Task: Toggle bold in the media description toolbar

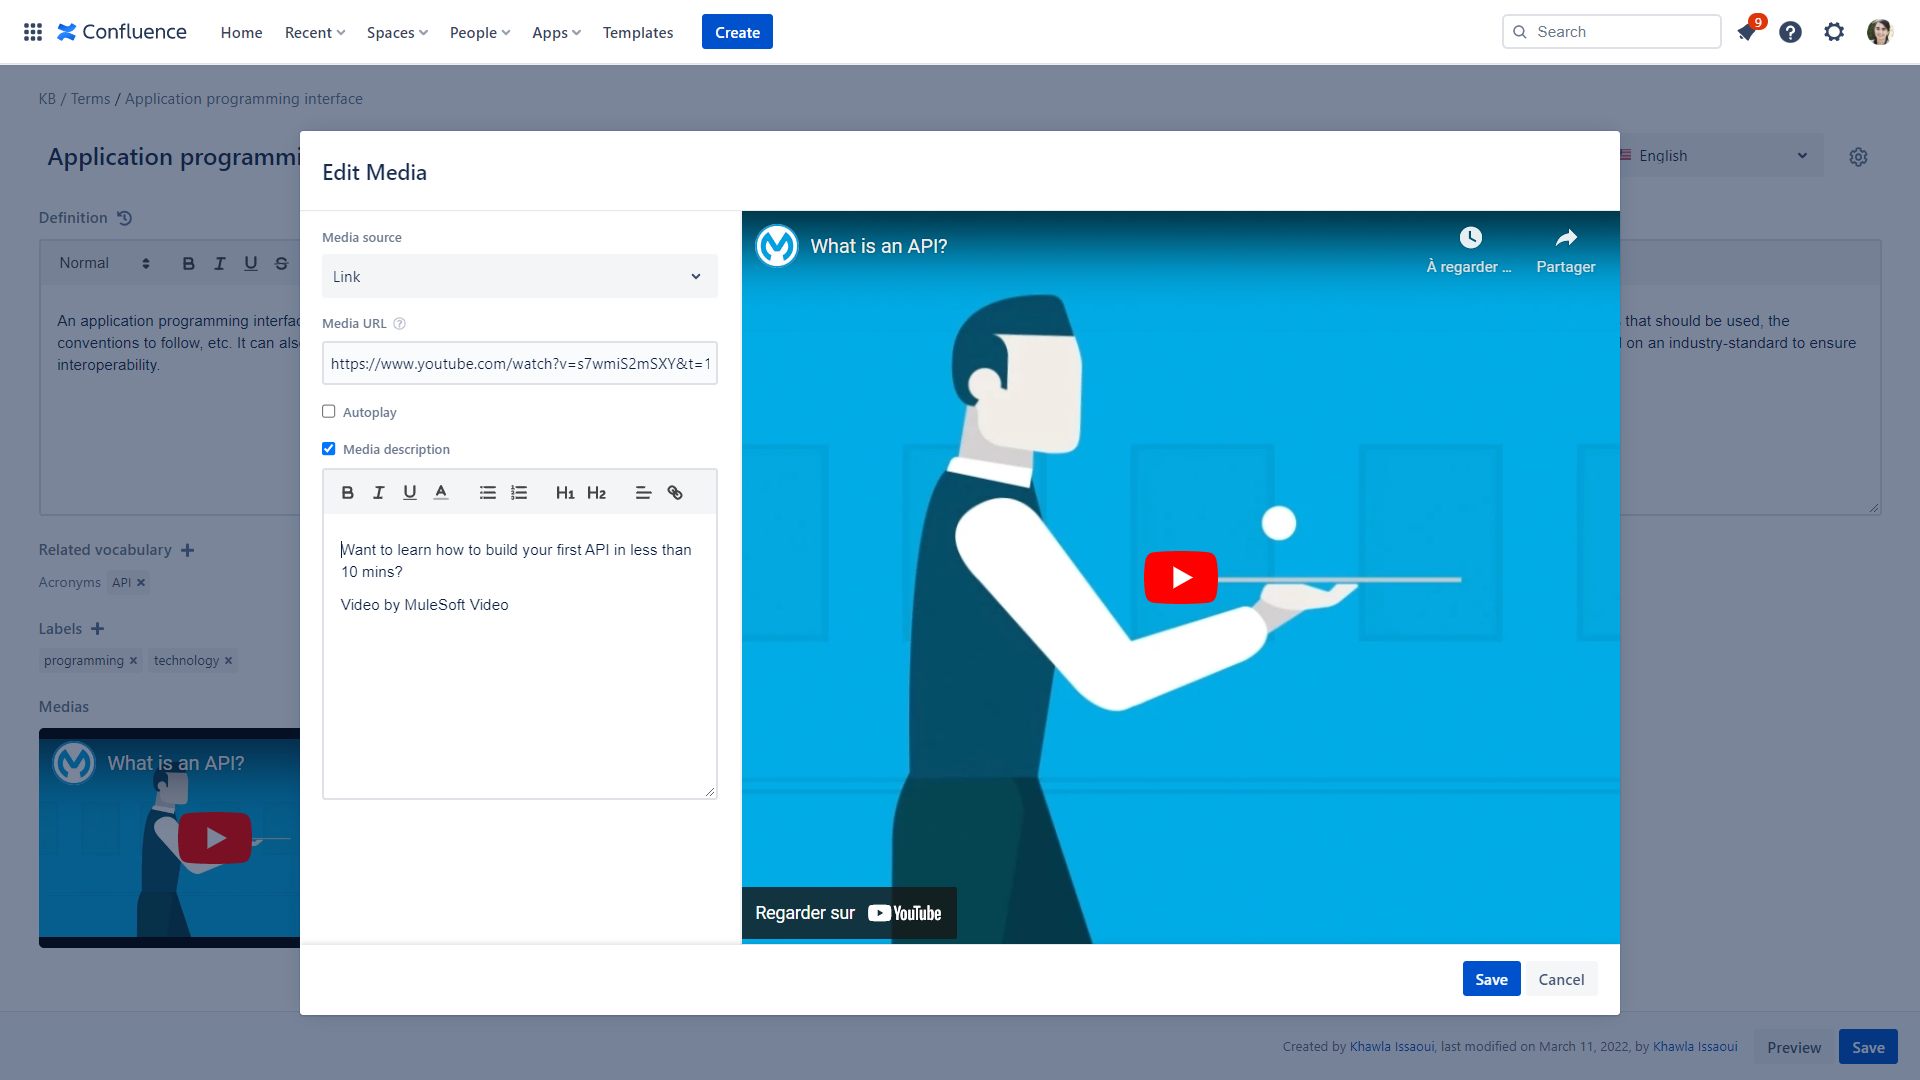Action: click(347, 492)
